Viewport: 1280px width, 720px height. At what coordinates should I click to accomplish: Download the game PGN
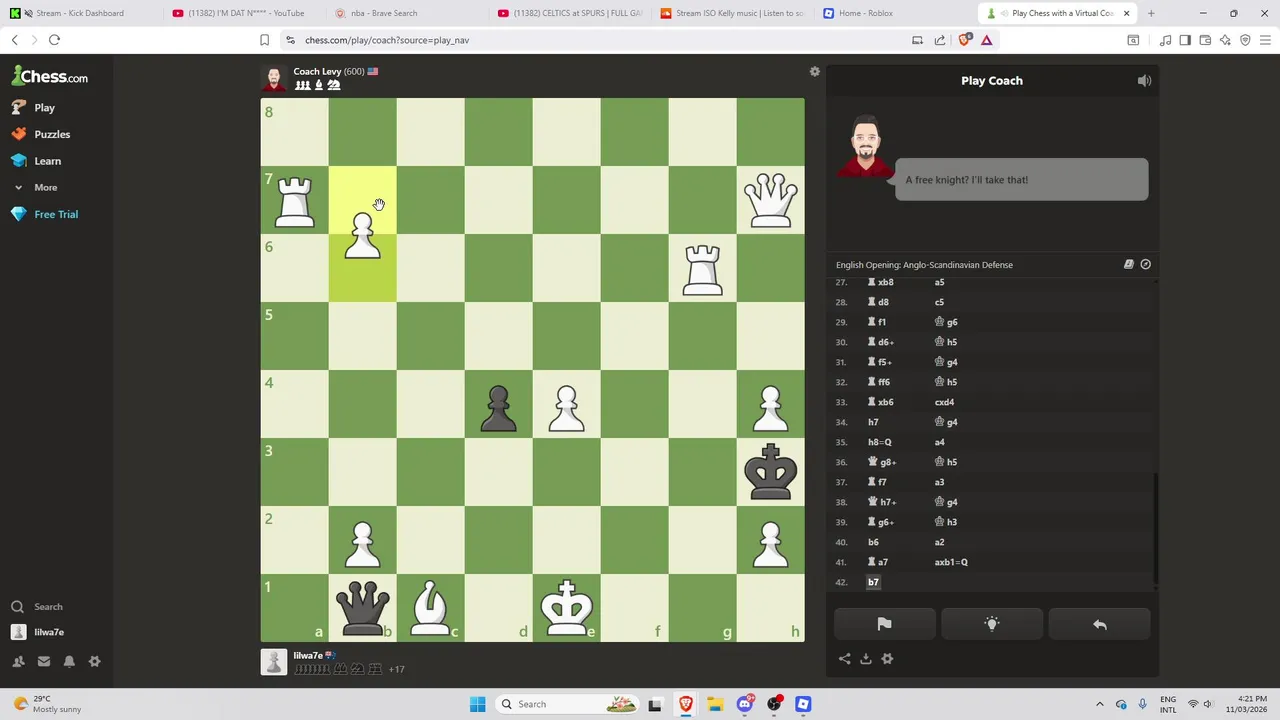coord(866,659)
